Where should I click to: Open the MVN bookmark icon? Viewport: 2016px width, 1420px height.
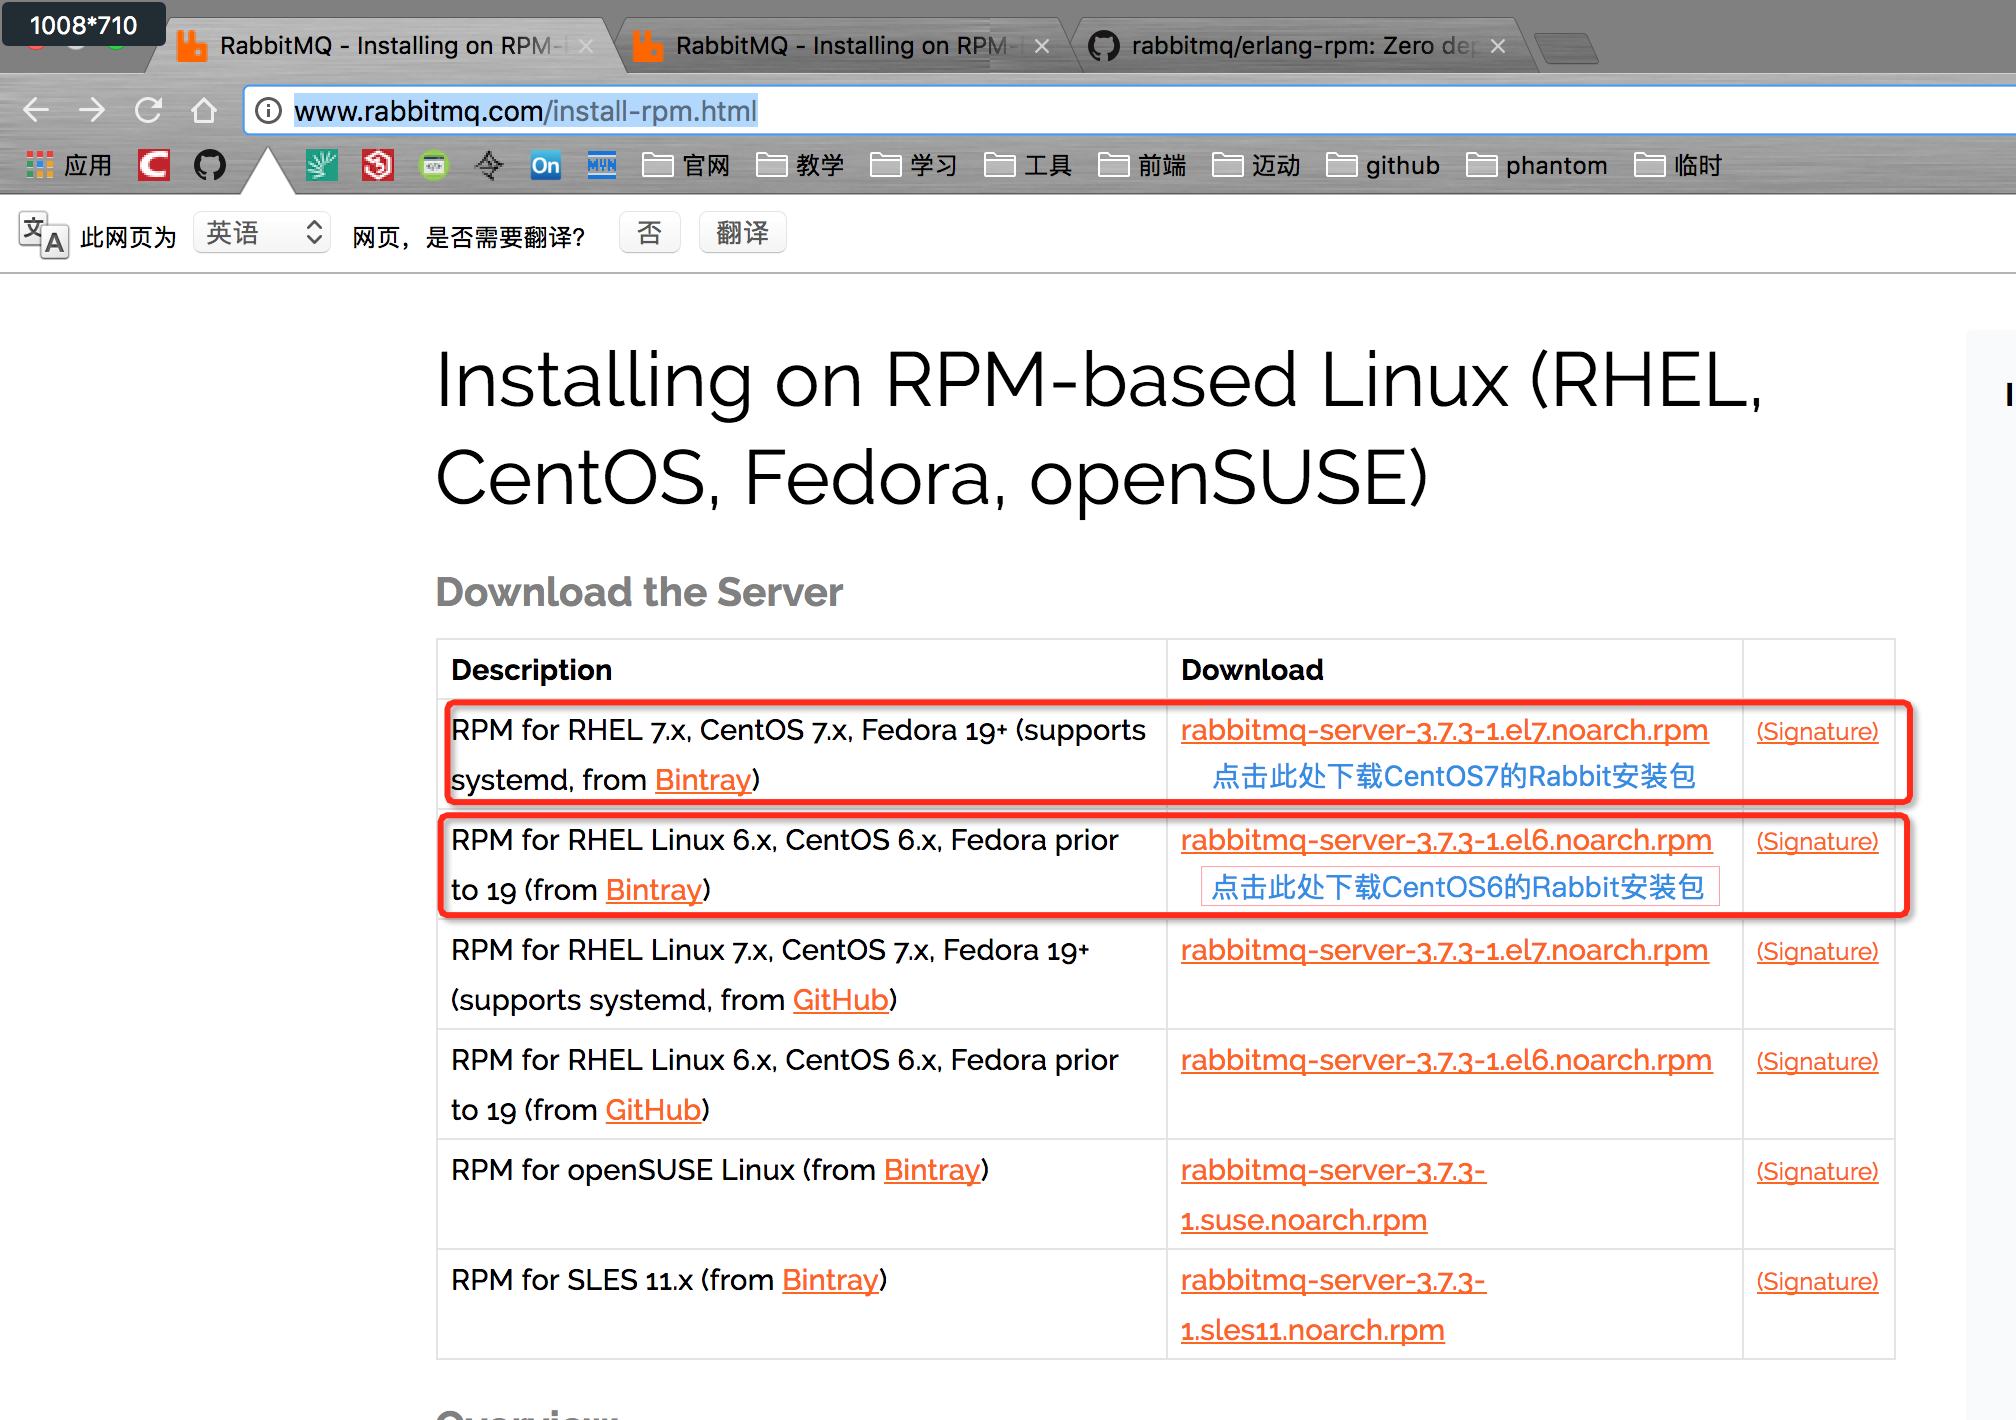click(602, 165)
